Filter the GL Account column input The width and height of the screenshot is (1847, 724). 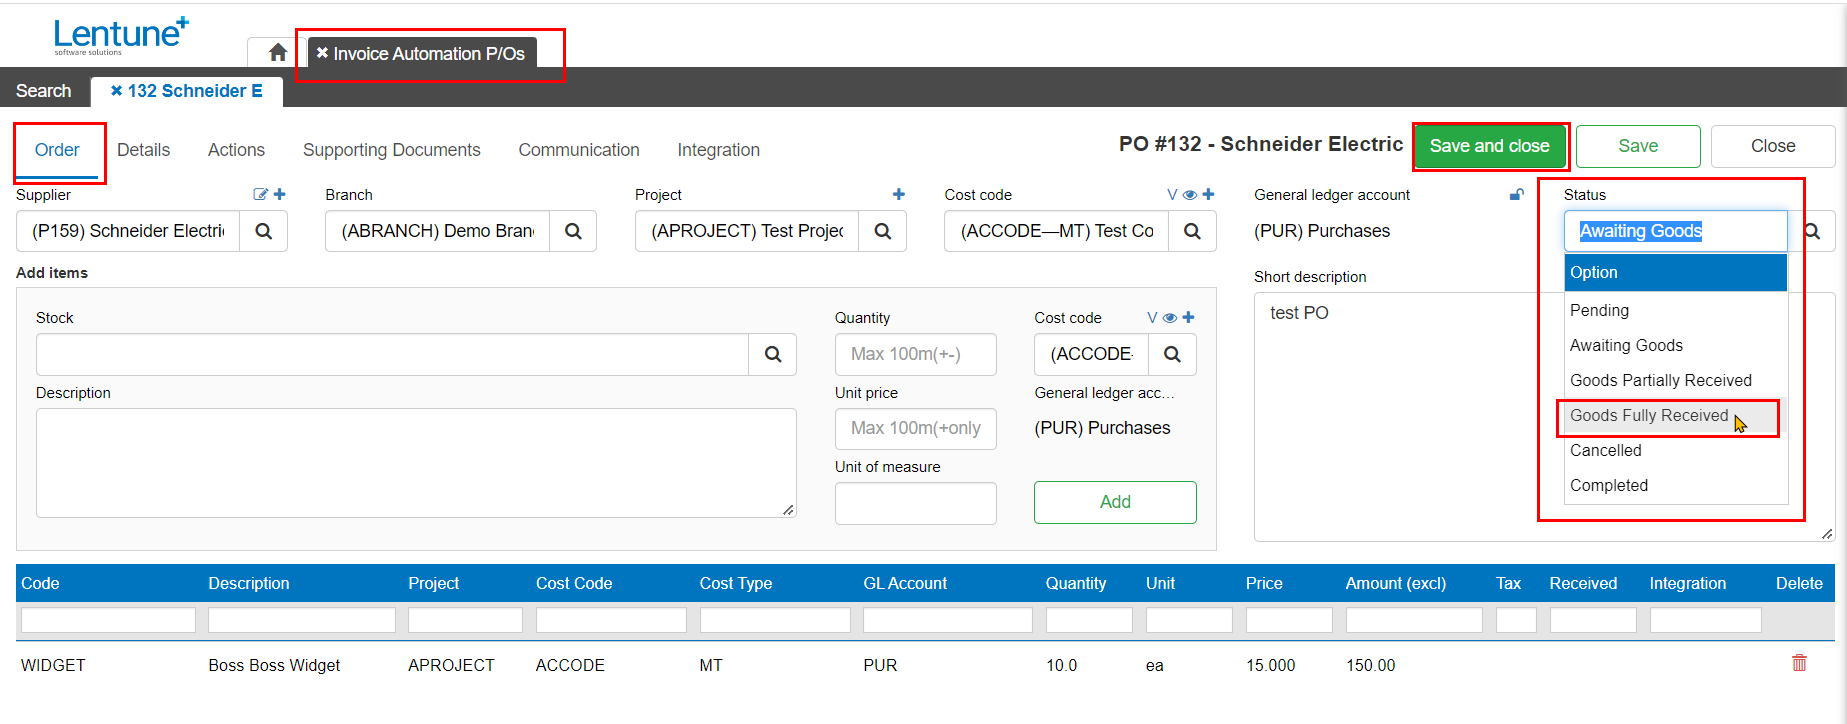pyautogui.click(x=947, y=620)
